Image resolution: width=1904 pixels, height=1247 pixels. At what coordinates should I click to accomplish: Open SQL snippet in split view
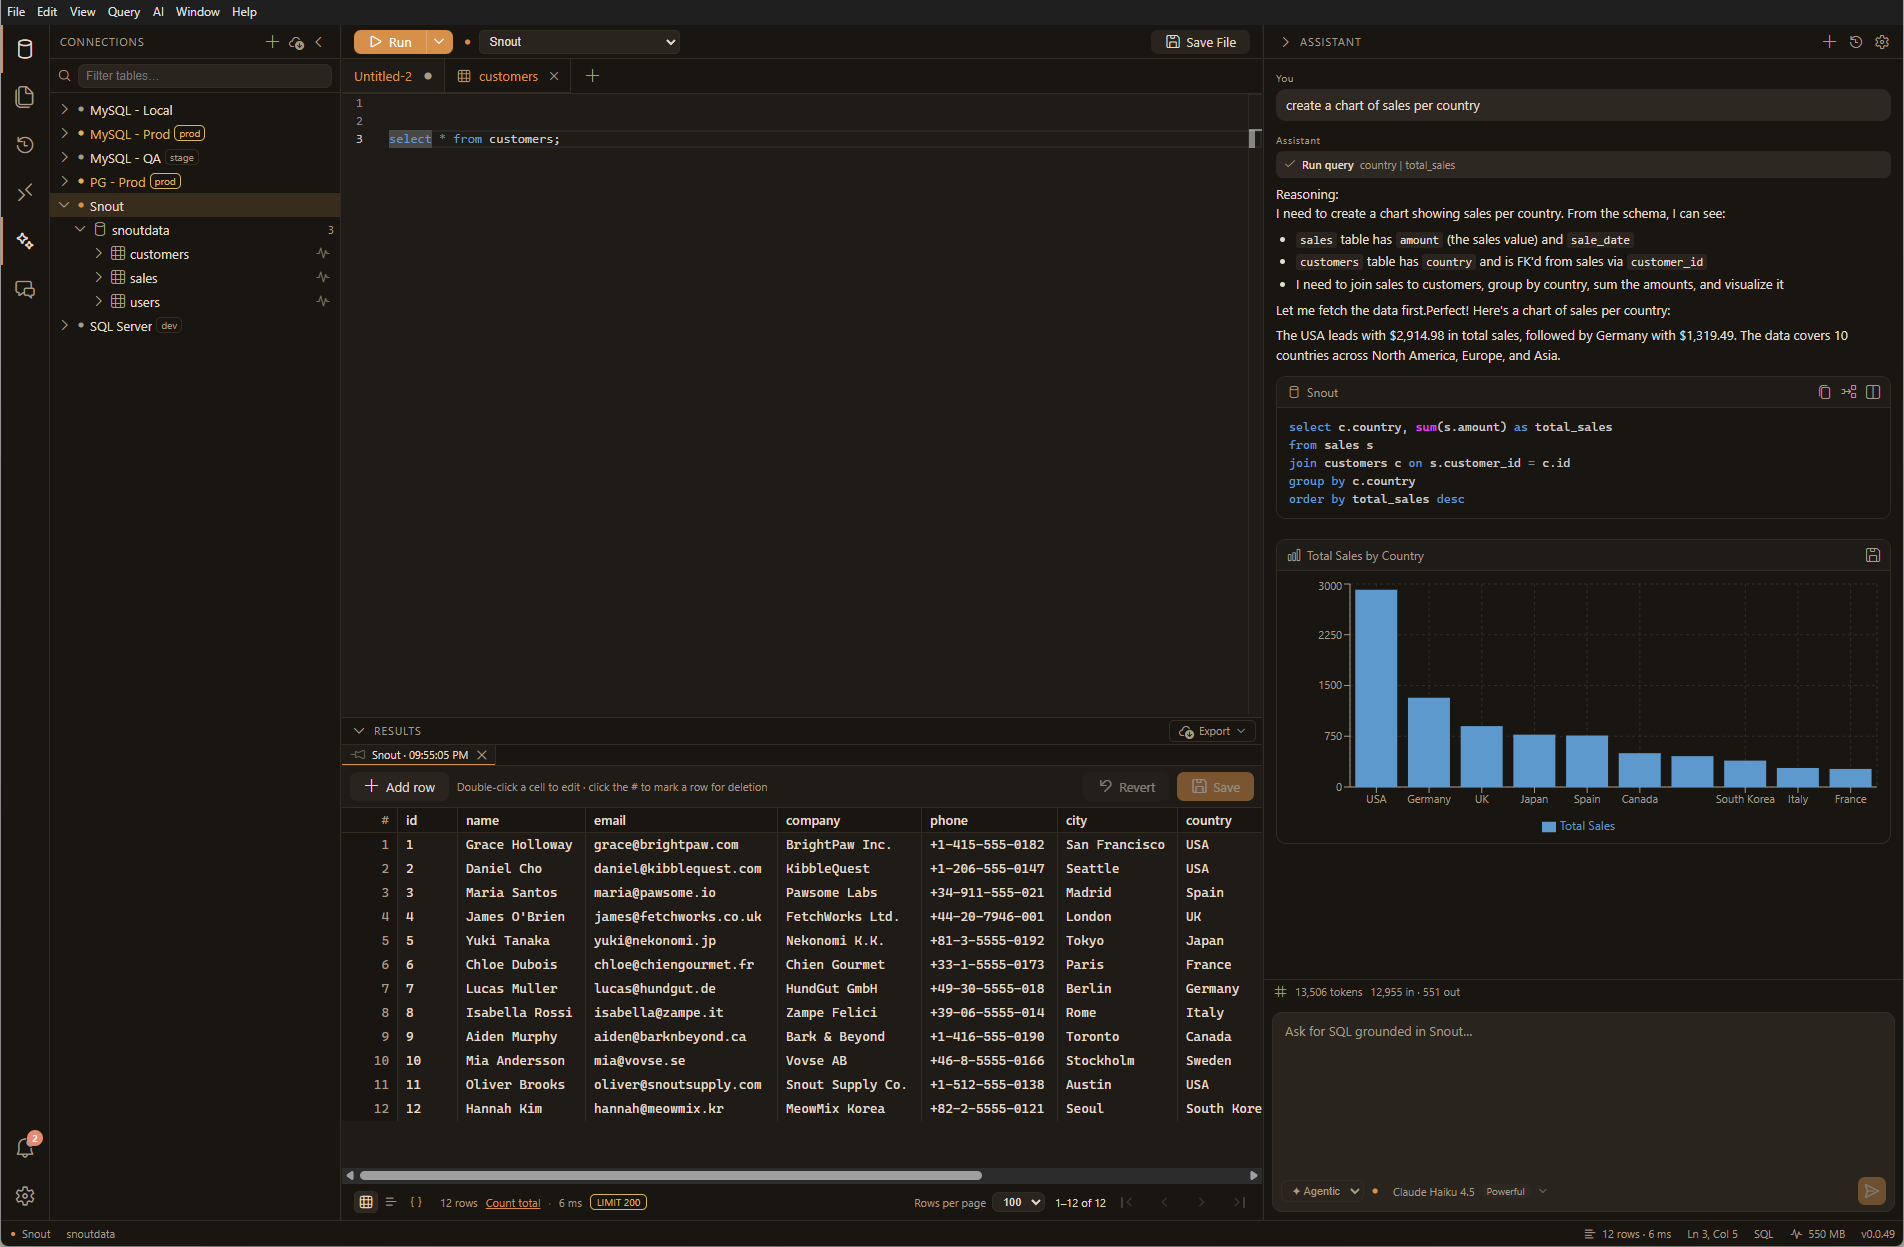(x=1873, y=392)
